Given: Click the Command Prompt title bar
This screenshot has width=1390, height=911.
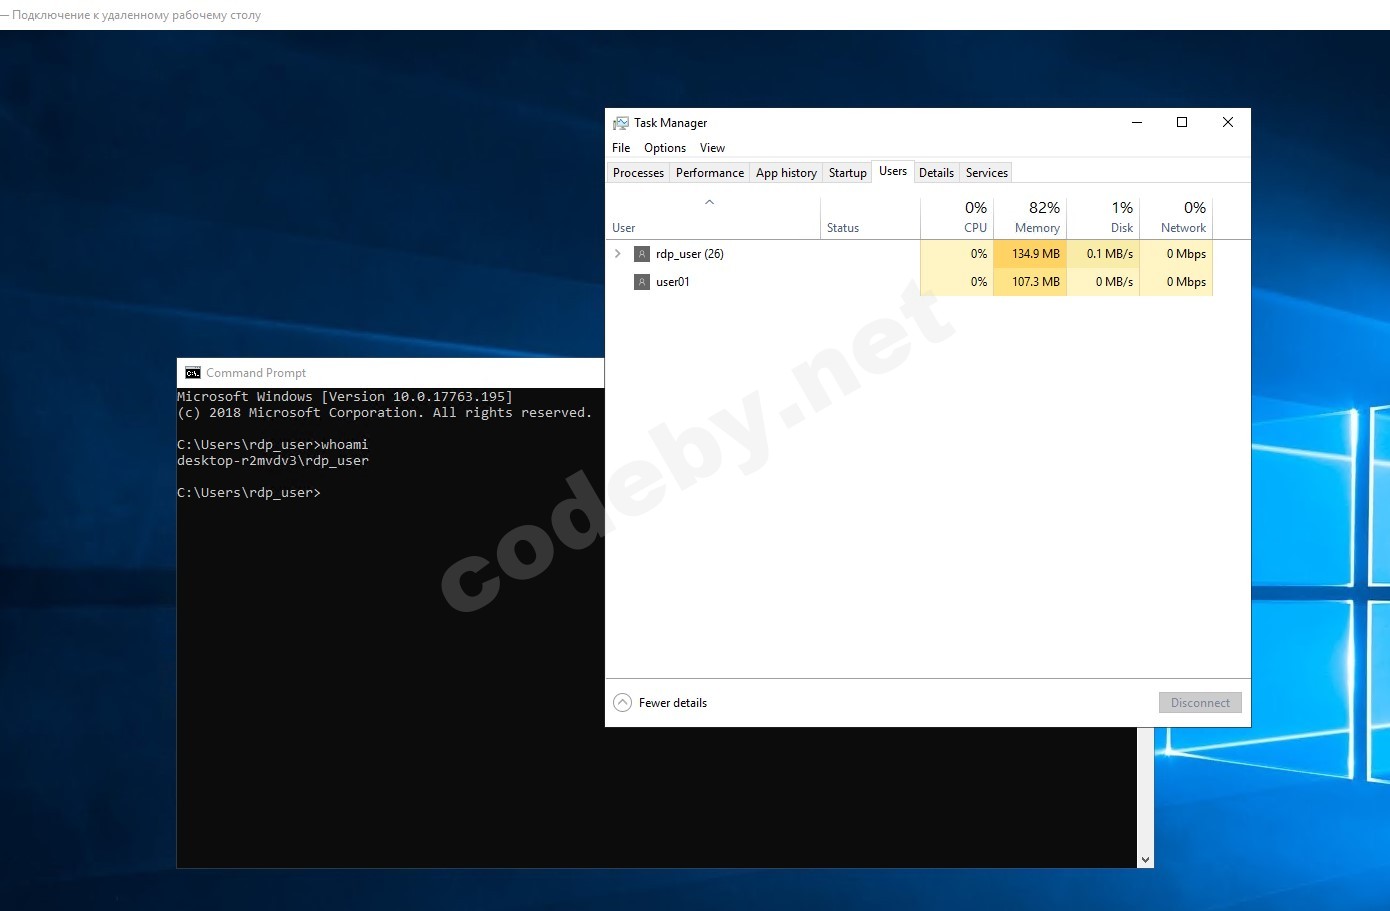Looking at the screenshot, I should [391, 373].
